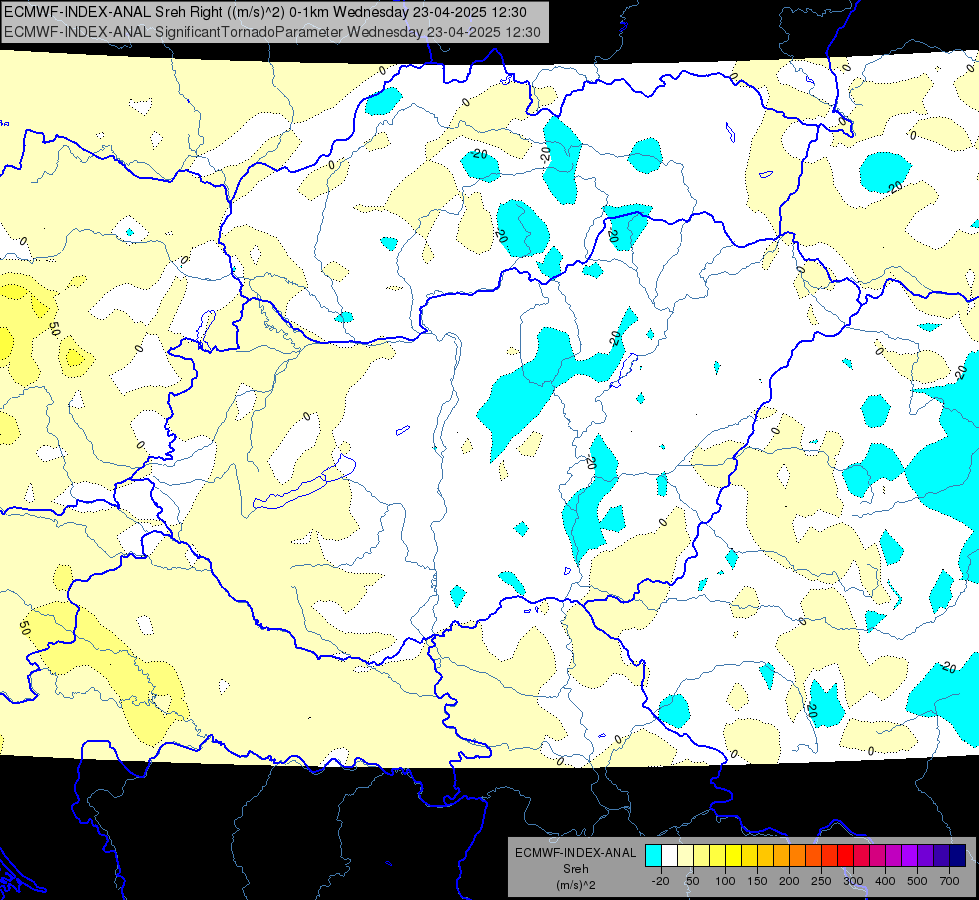Click the '200' legend scale value
This screenshot has width=979, height=900.
tap(789, 881)
